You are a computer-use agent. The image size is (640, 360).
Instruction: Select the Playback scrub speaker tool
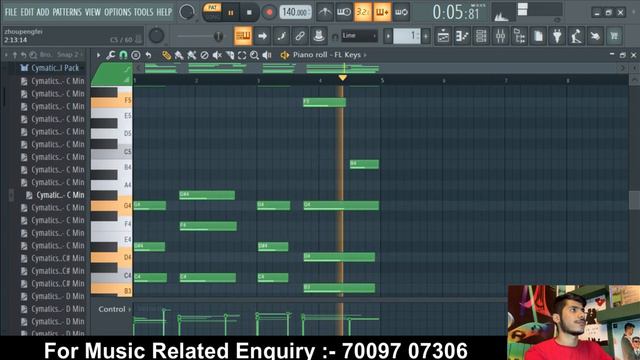pyautogui.click(x=267, y=55)
